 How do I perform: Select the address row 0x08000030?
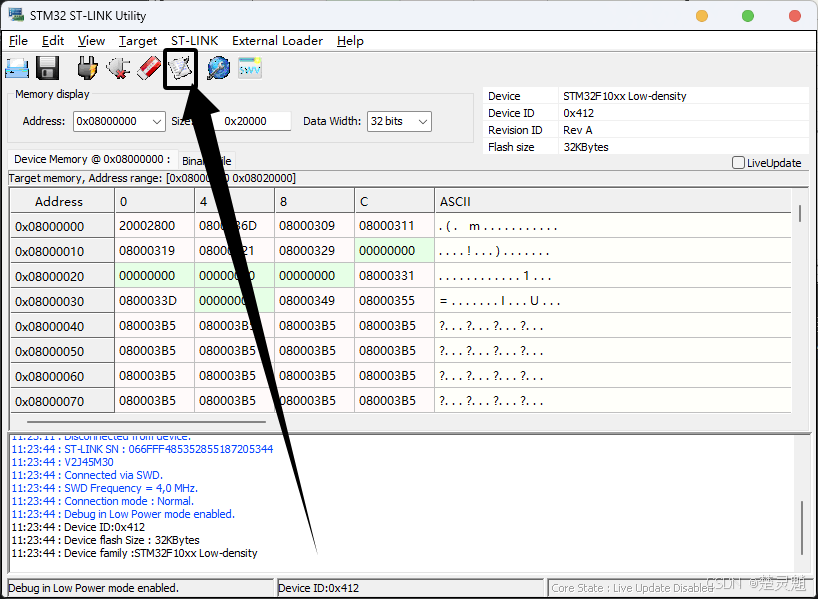[x=62, y=301]
